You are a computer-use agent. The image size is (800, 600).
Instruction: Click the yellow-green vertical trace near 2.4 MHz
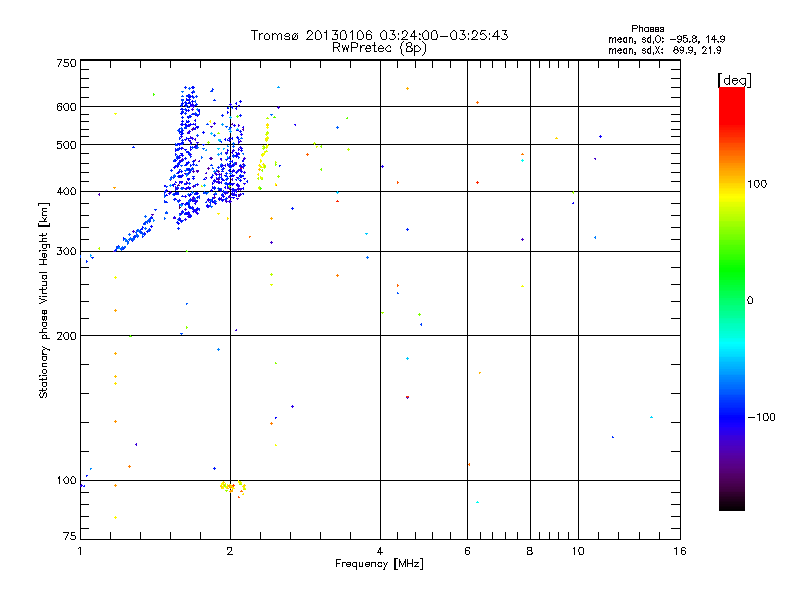click(x=264, y=153)
